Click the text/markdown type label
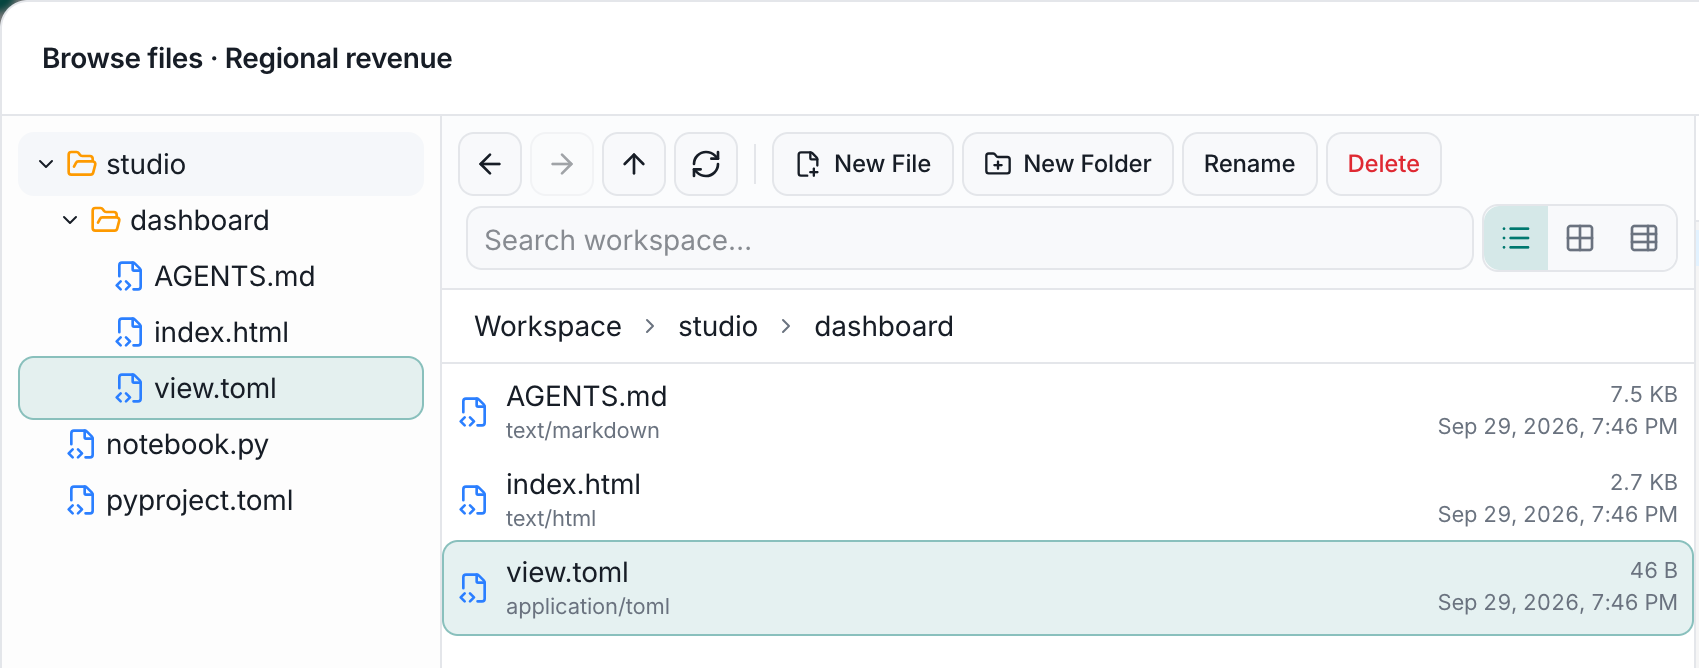 pyautogui.click(x=583, y=431)
